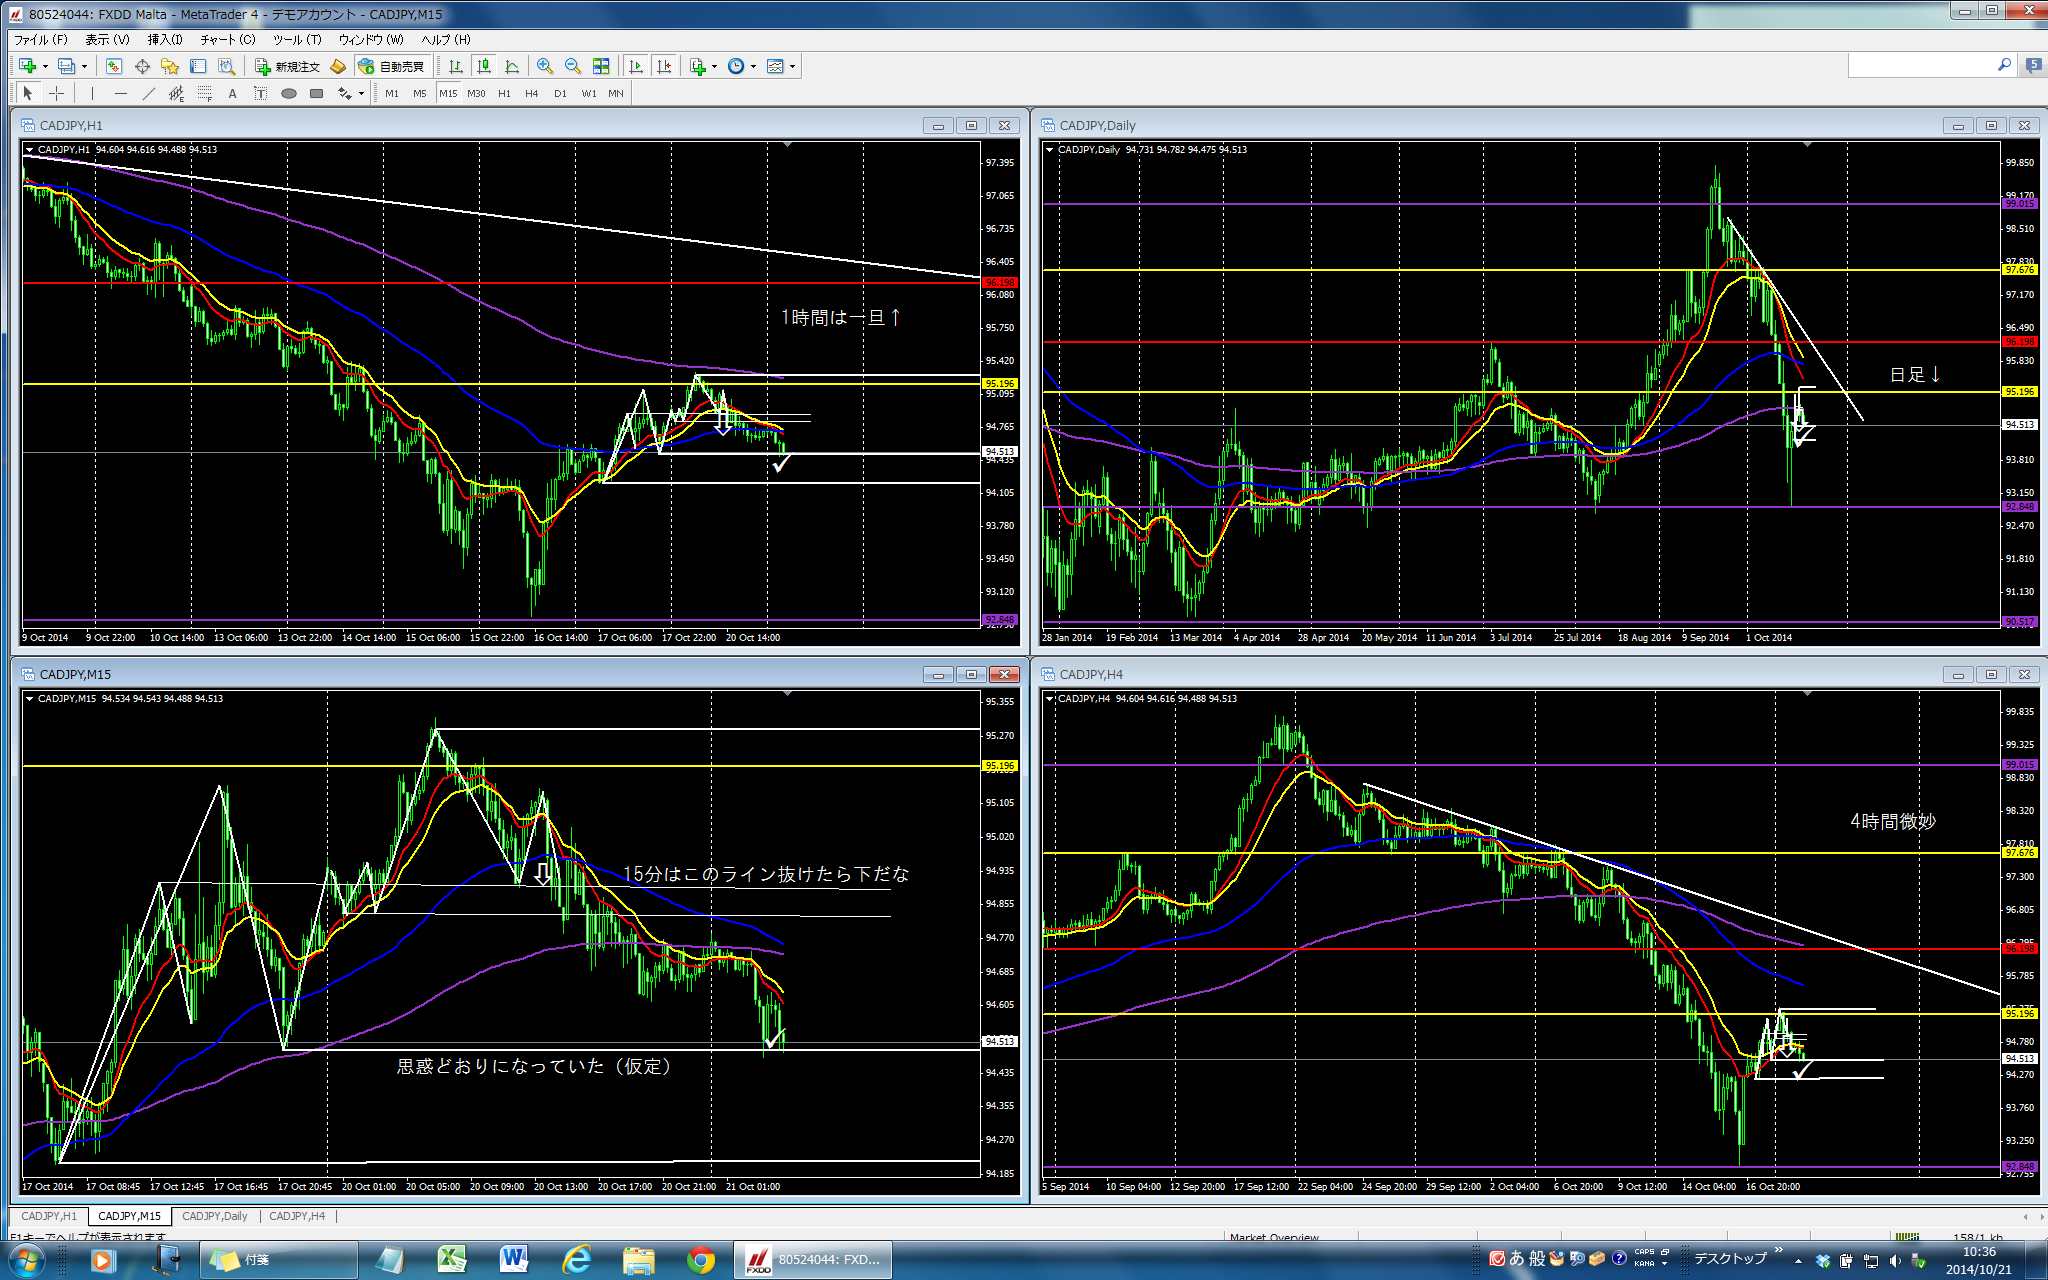
Task: Open the チャート (C) menu
Action: pos(227,39)
